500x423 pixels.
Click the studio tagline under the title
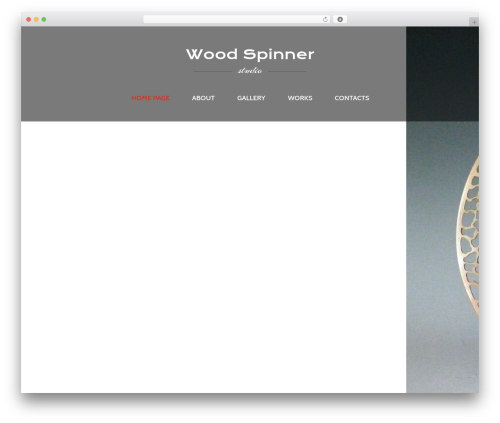pyautogui.click(x=250, y=71)
